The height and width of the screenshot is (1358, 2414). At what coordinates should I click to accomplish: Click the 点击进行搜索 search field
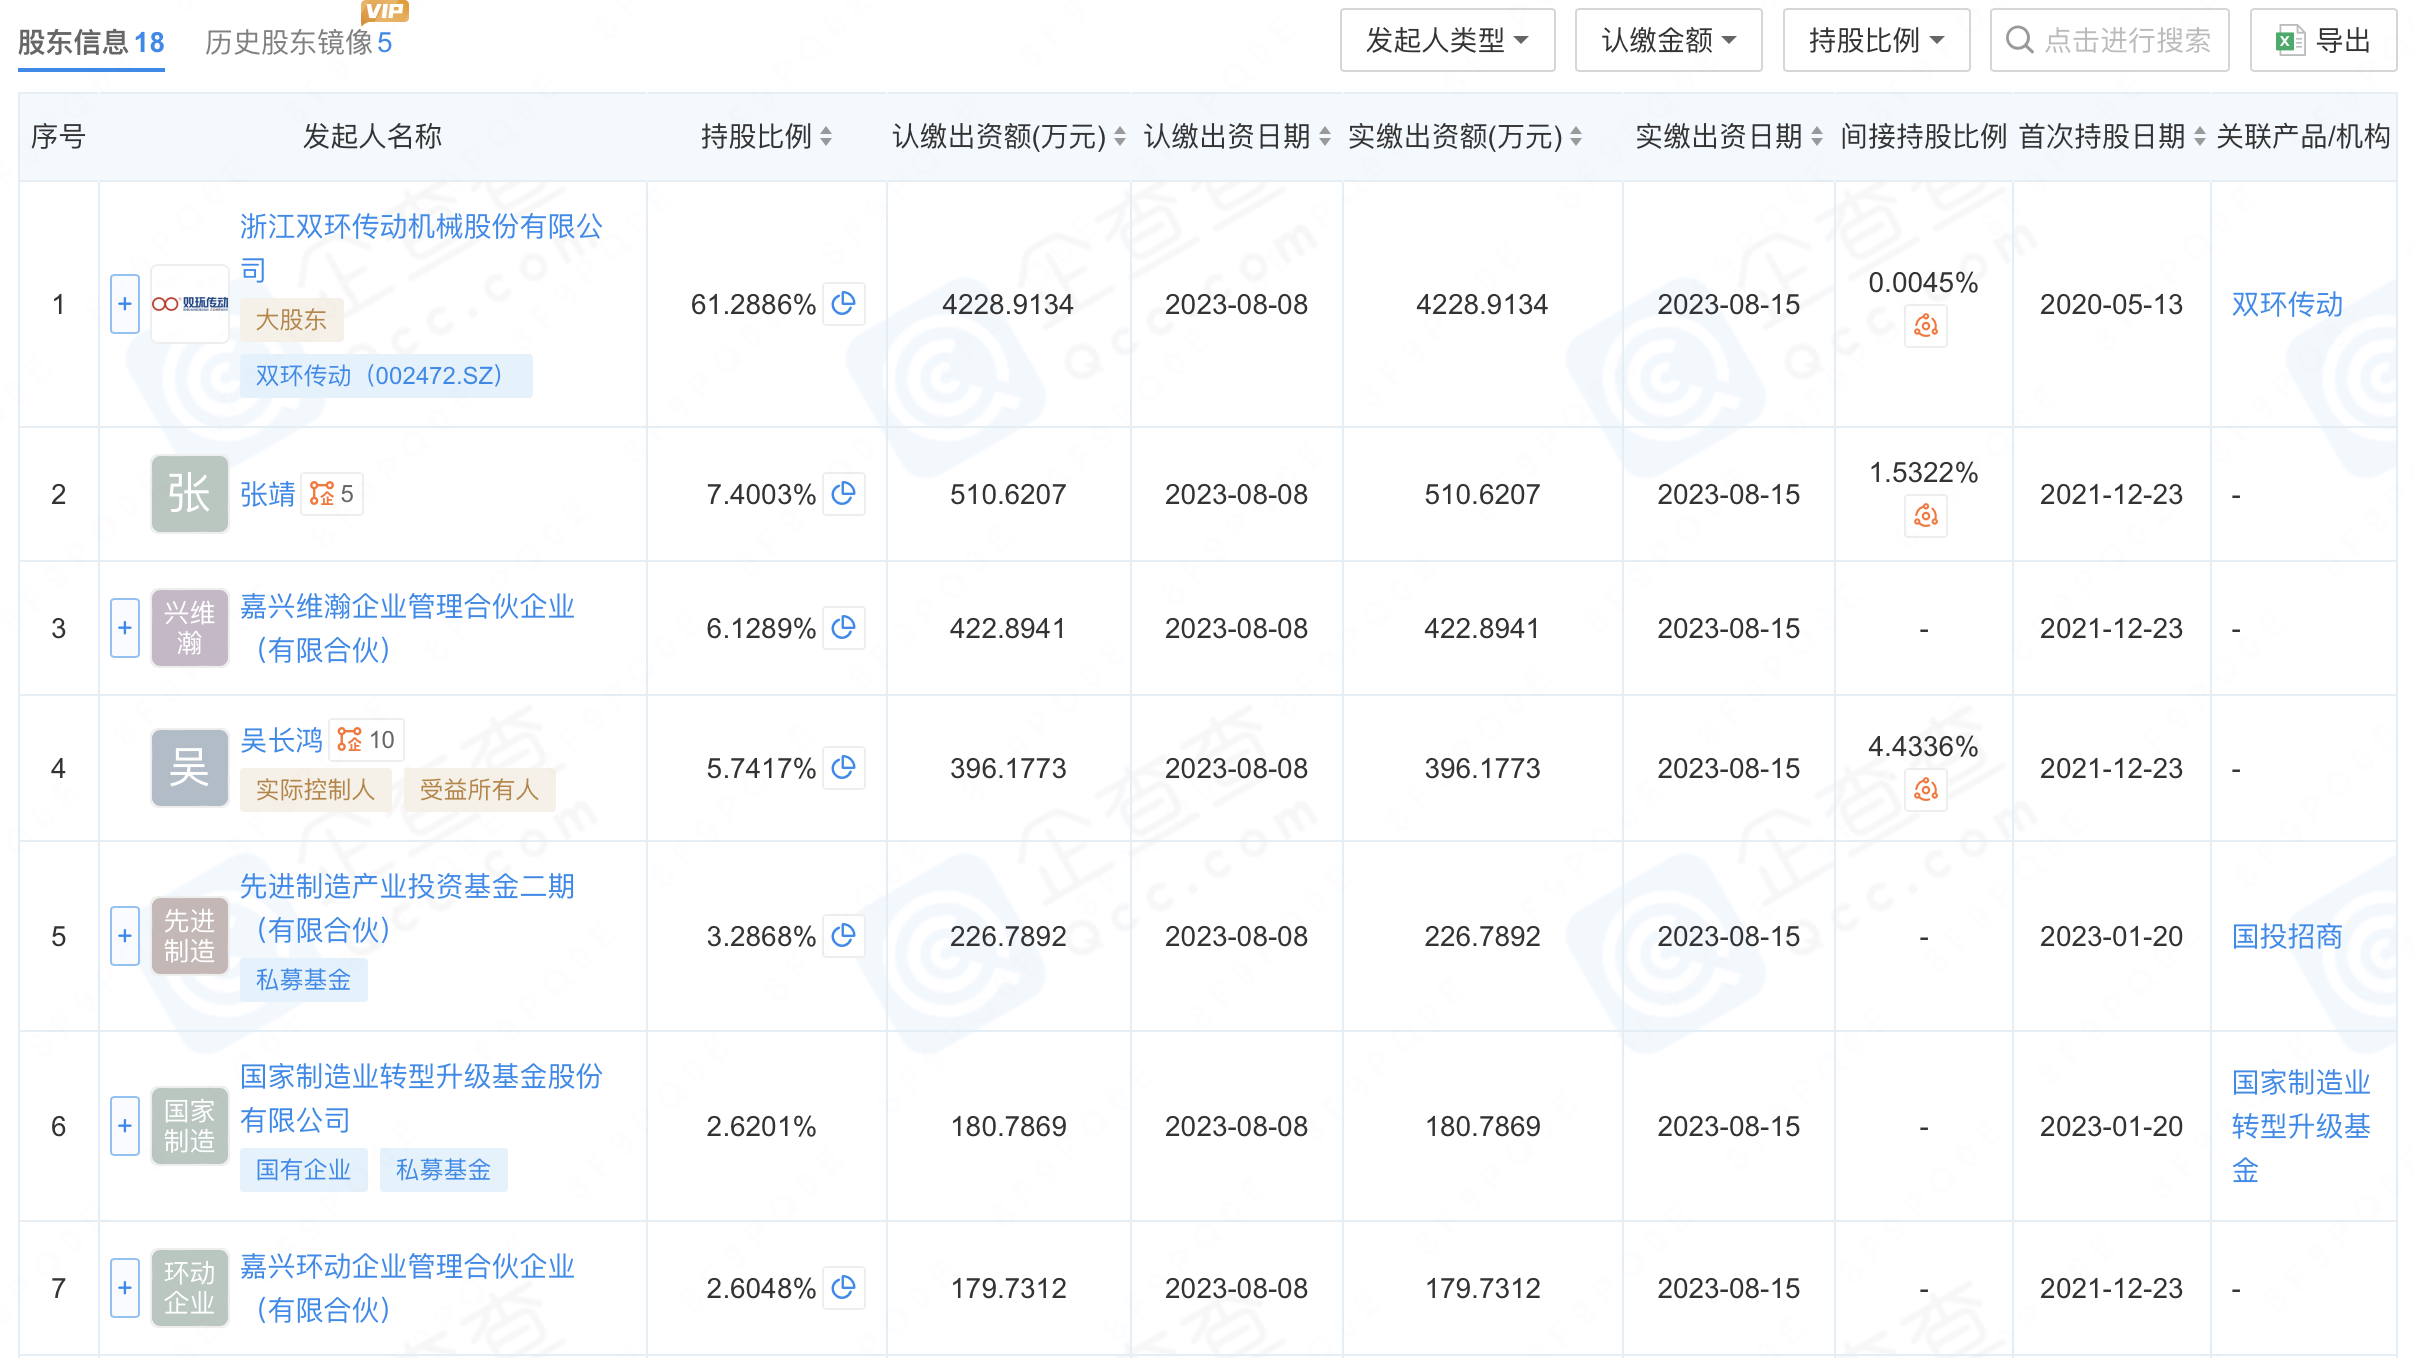coord(2110,41)
